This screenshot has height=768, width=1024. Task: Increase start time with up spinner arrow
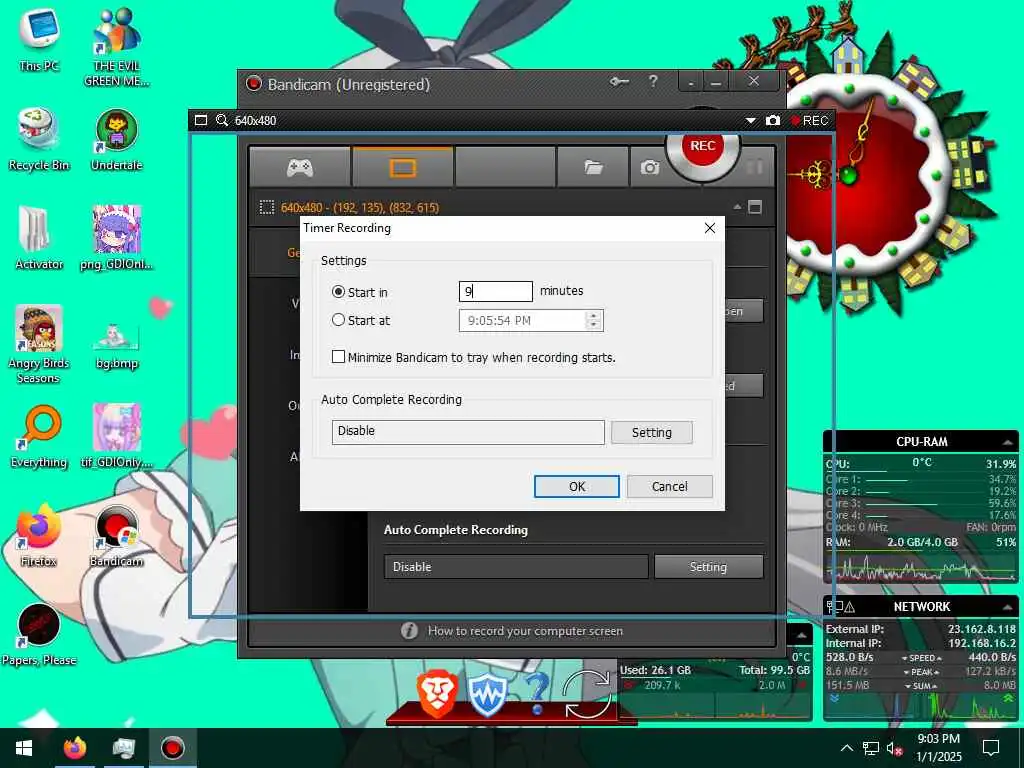594,316
